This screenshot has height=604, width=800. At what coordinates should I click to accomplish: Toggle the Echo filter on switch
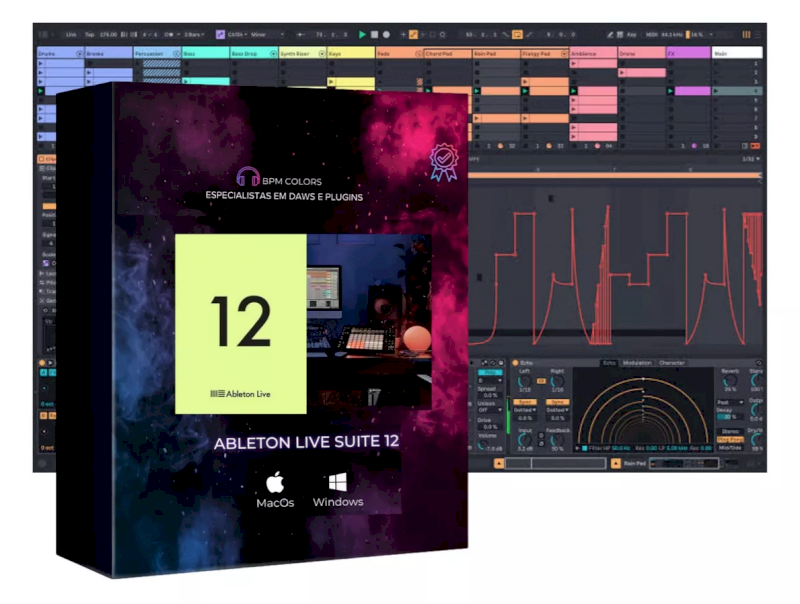585,448
